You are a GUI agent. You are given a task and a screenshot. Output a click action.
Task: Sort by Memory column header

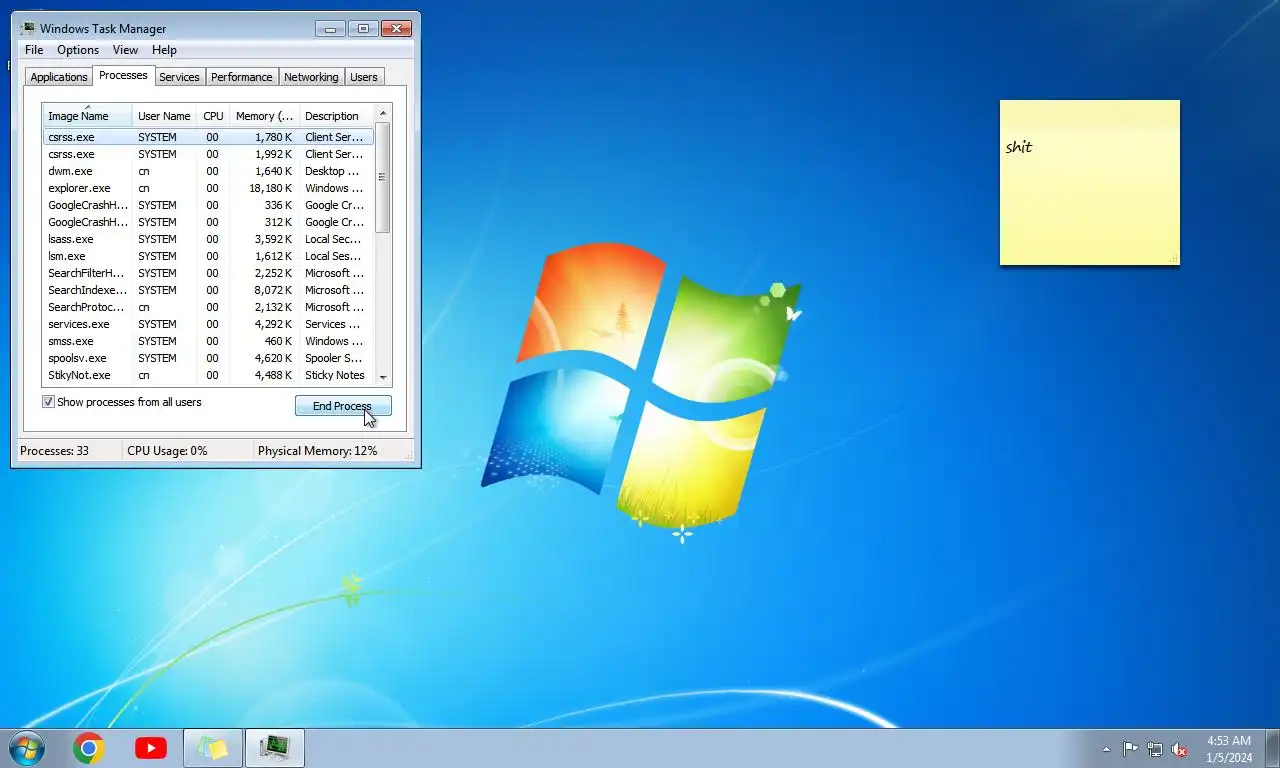point(264,116)
